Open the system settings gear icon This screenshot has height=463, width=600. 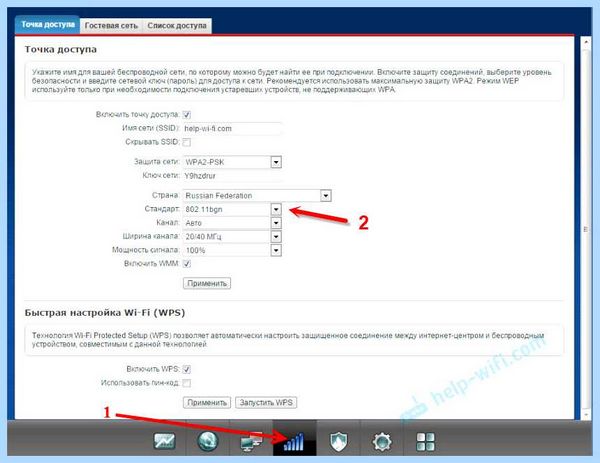pos(382,442)
